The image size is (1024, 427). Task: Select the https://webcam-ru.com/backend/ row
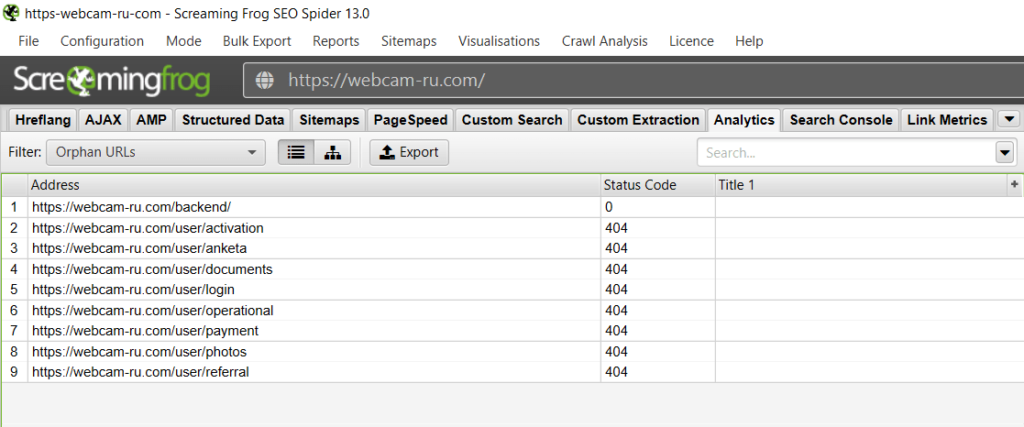tap(512, 207)
